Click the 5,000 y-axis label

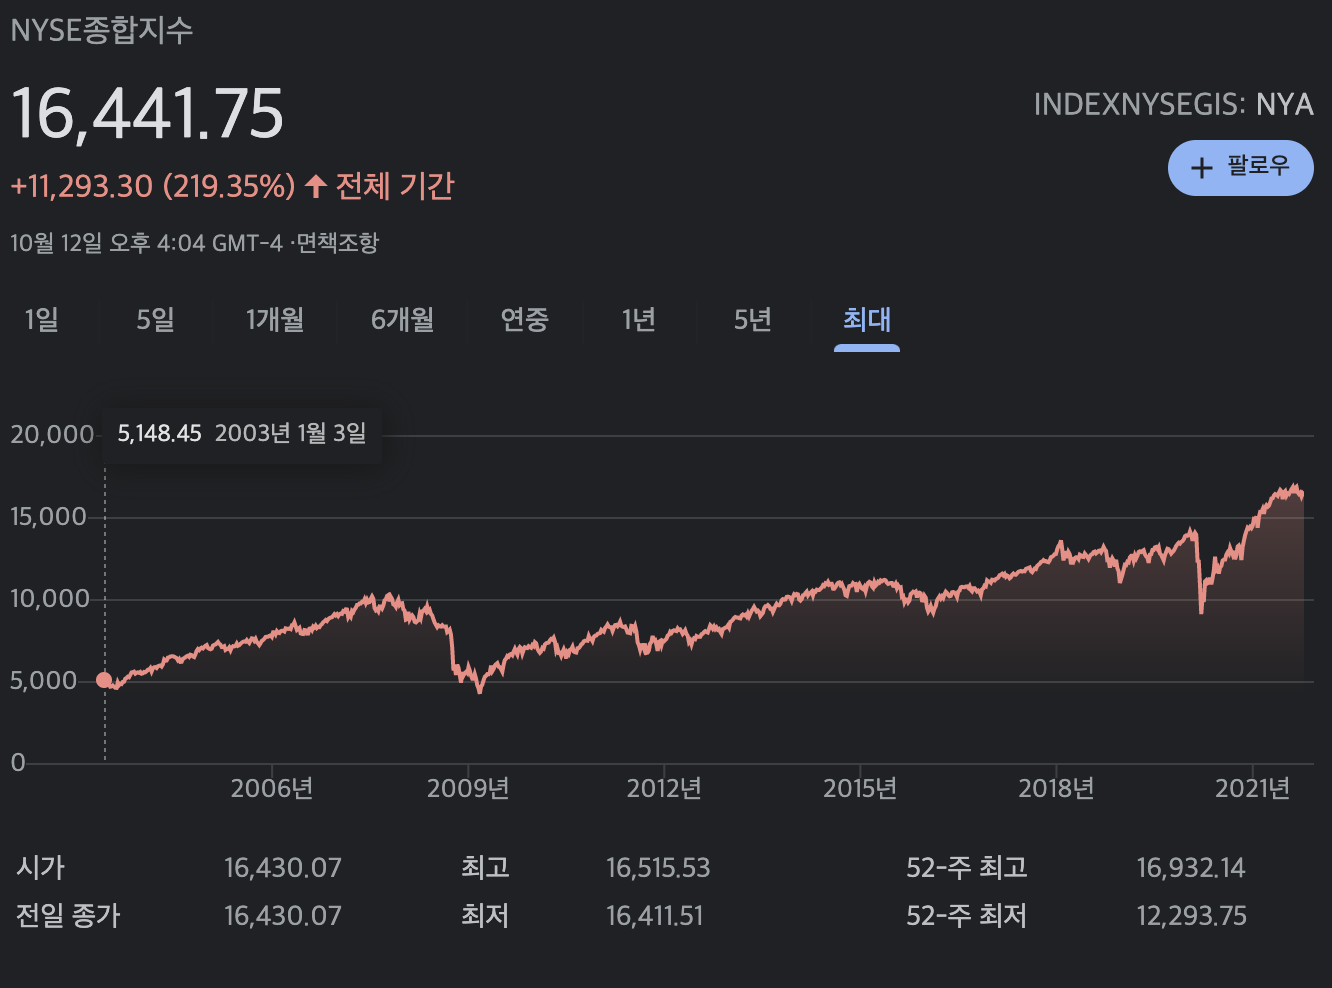pyautogui.click(x=43, y=681)
